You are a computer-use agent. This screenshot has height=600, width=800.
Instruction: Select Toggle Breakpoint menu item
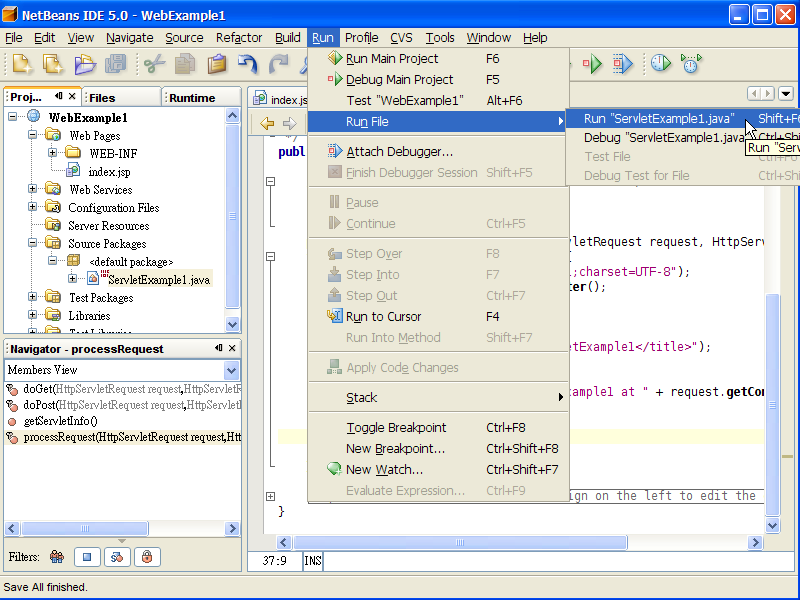439,428
